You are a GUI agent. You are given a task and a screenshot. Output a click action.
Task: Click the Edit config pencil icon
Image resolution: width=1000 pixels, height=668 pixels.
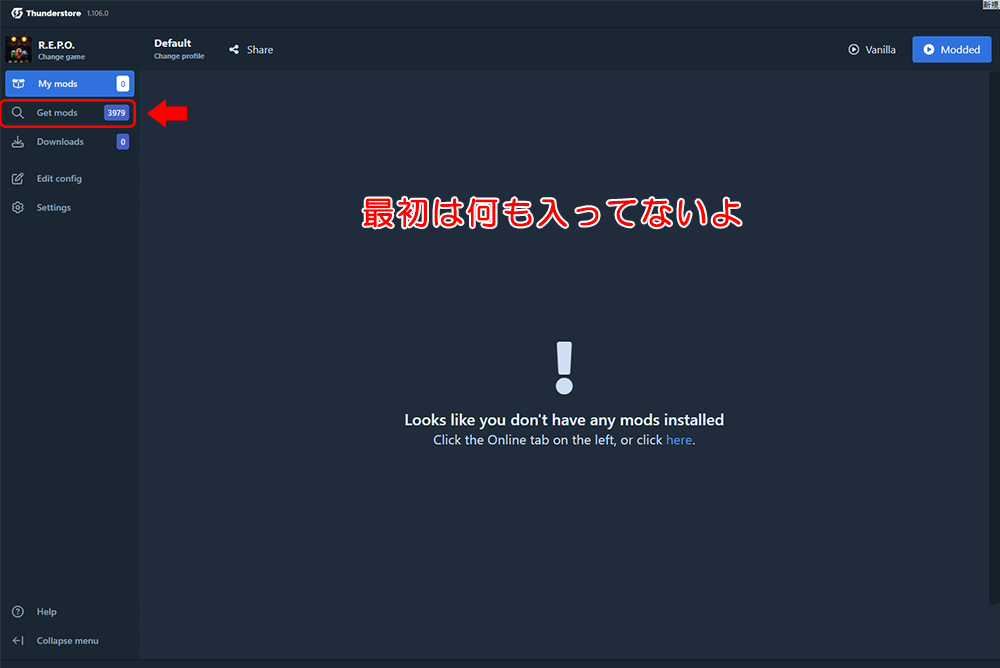[17, 179]
